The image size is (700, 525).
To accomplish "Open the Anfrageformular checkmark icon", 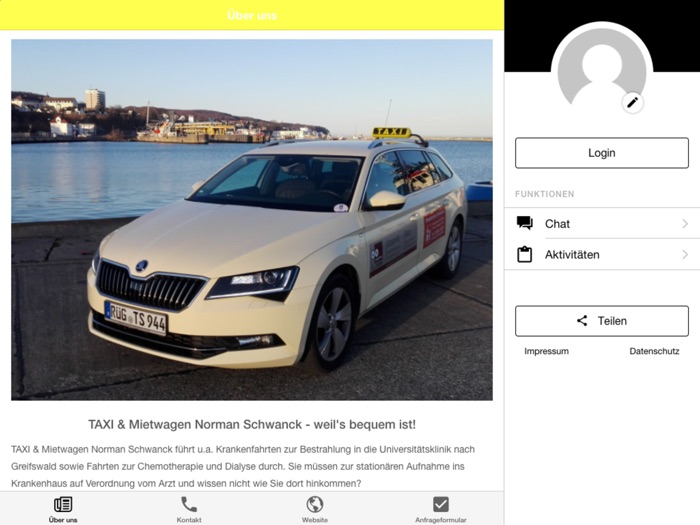I will [x=441, y=504].
